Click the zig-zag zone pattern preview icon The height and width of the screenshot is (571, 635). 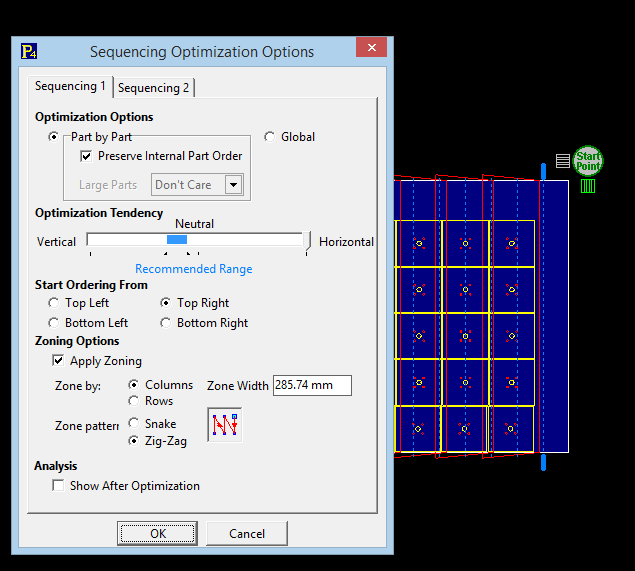(x=225, y=425)
